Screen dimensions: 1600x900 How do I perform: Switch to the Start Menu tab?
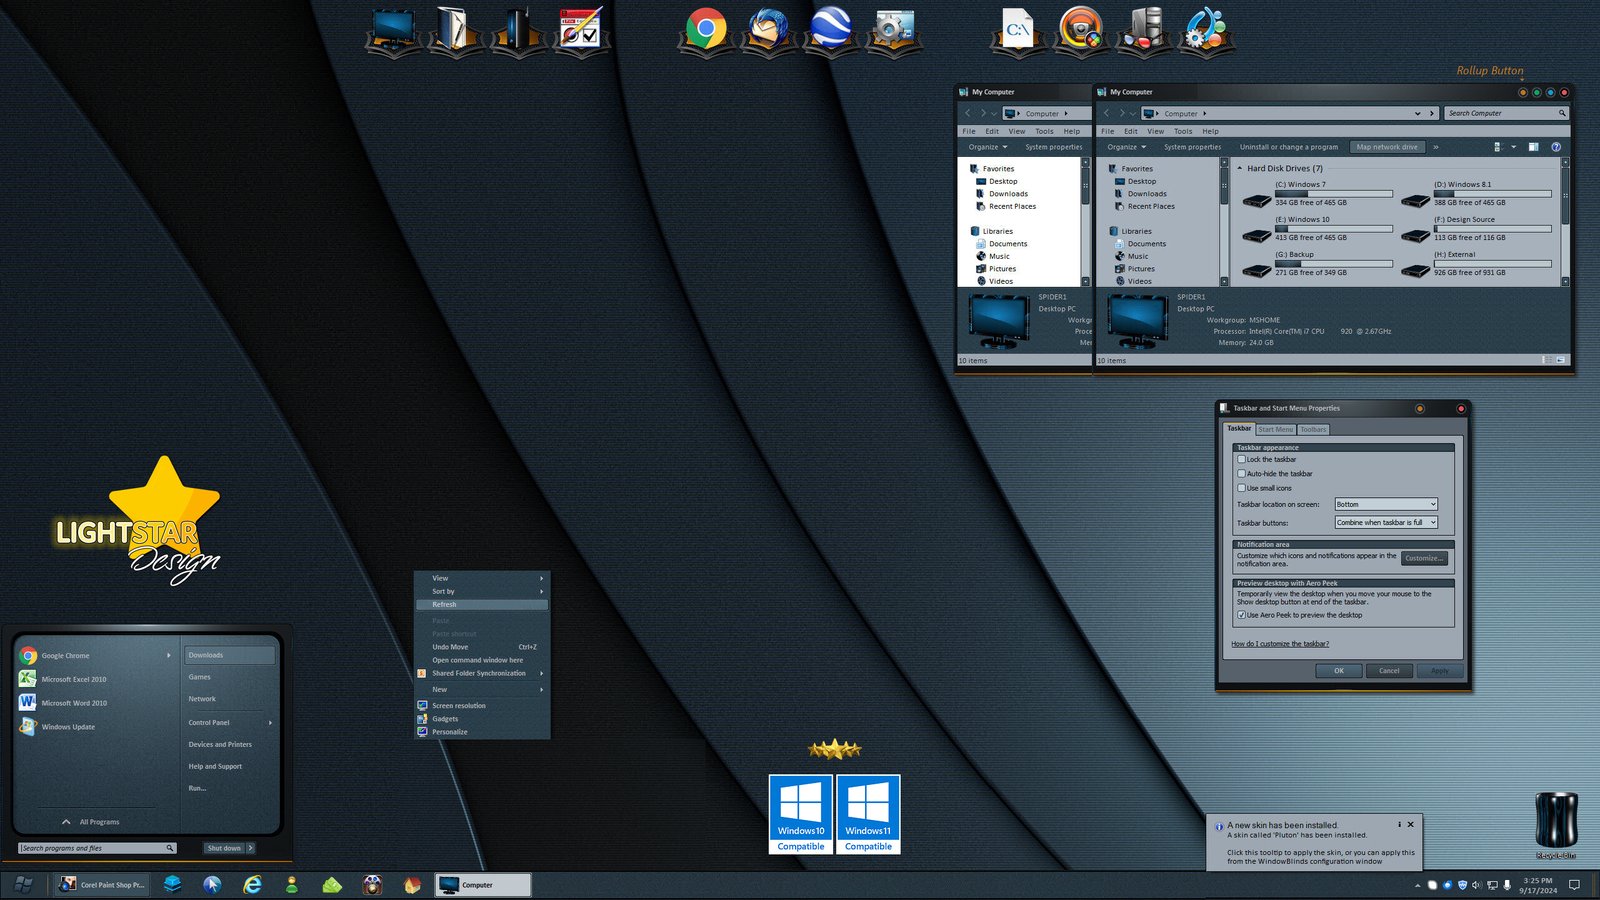click(1275, 429)
